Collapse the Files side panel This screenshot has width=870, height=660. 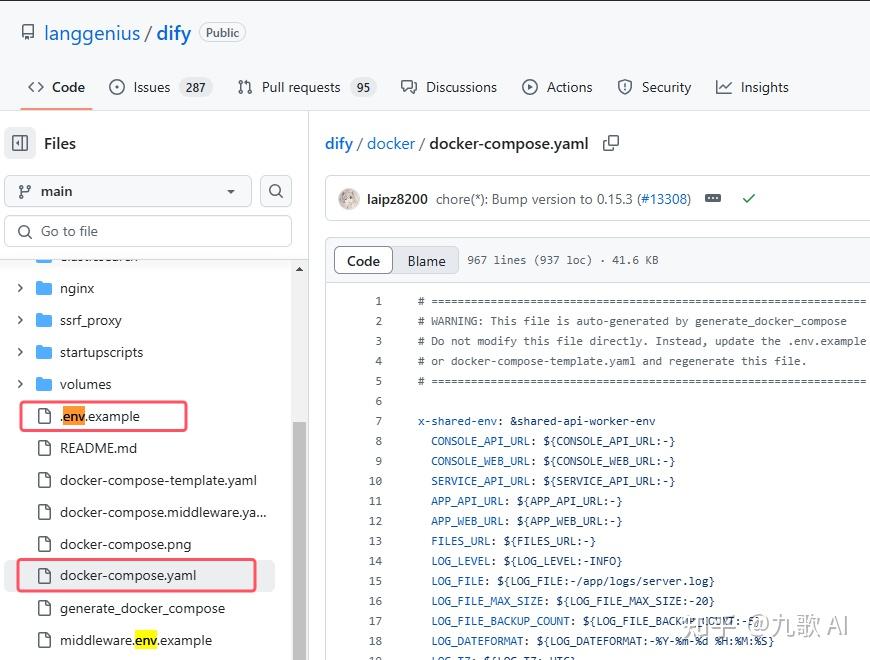tap(19, 143)
